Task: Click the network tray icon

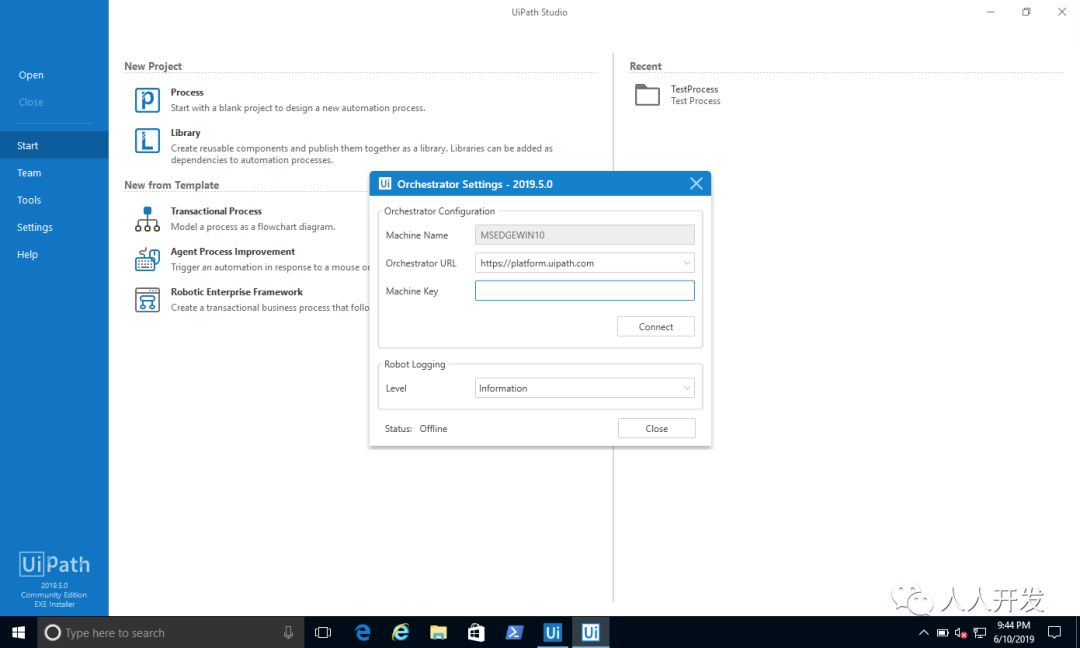Action: 979,633
